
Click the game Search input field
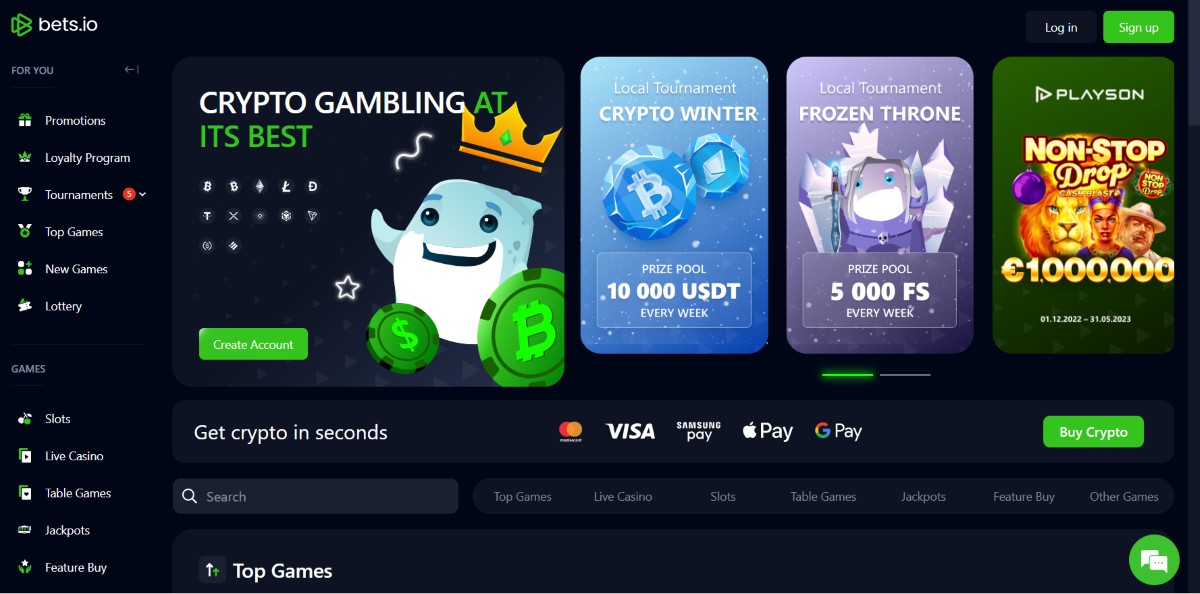coord(316,496)
